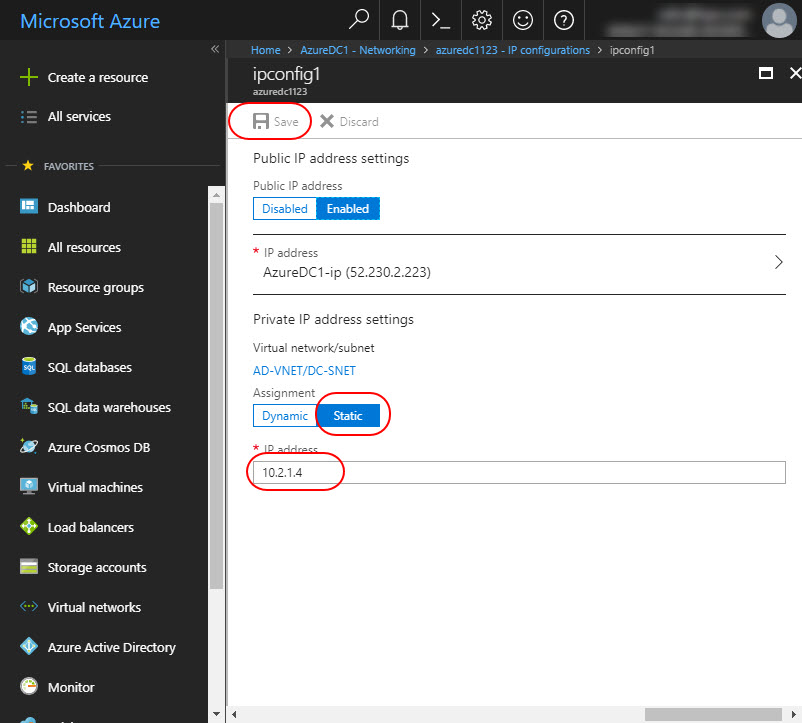The width and height of the screenshot is (802, 723).
Task: Open Create a resource menu entry
Action: pyautogui.click(x=98, y=77)
